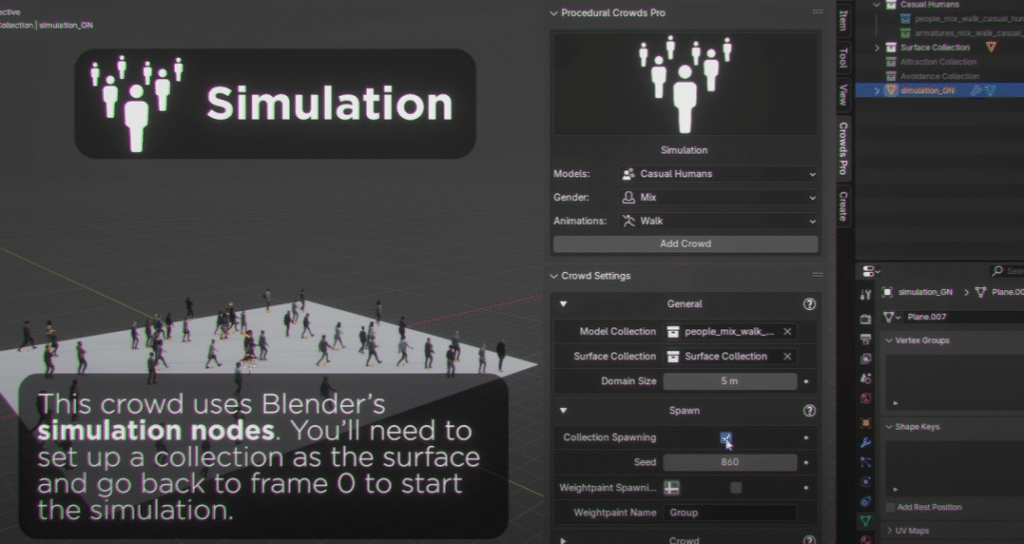
Task: Switch to the Create sidebar tab
Action: pyautogui.click(x=843, y=206)
